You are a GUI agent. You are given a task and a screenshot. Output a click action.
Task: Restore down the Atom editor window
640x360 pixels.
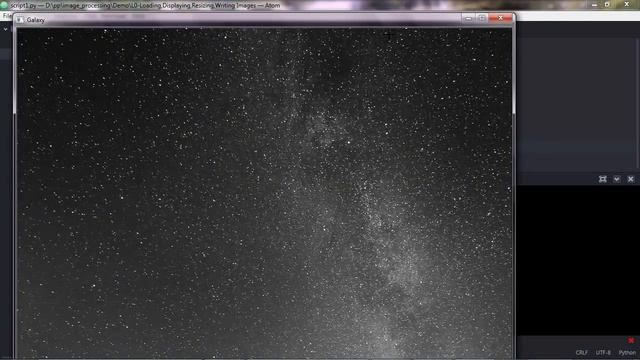[x=607, y=4]
